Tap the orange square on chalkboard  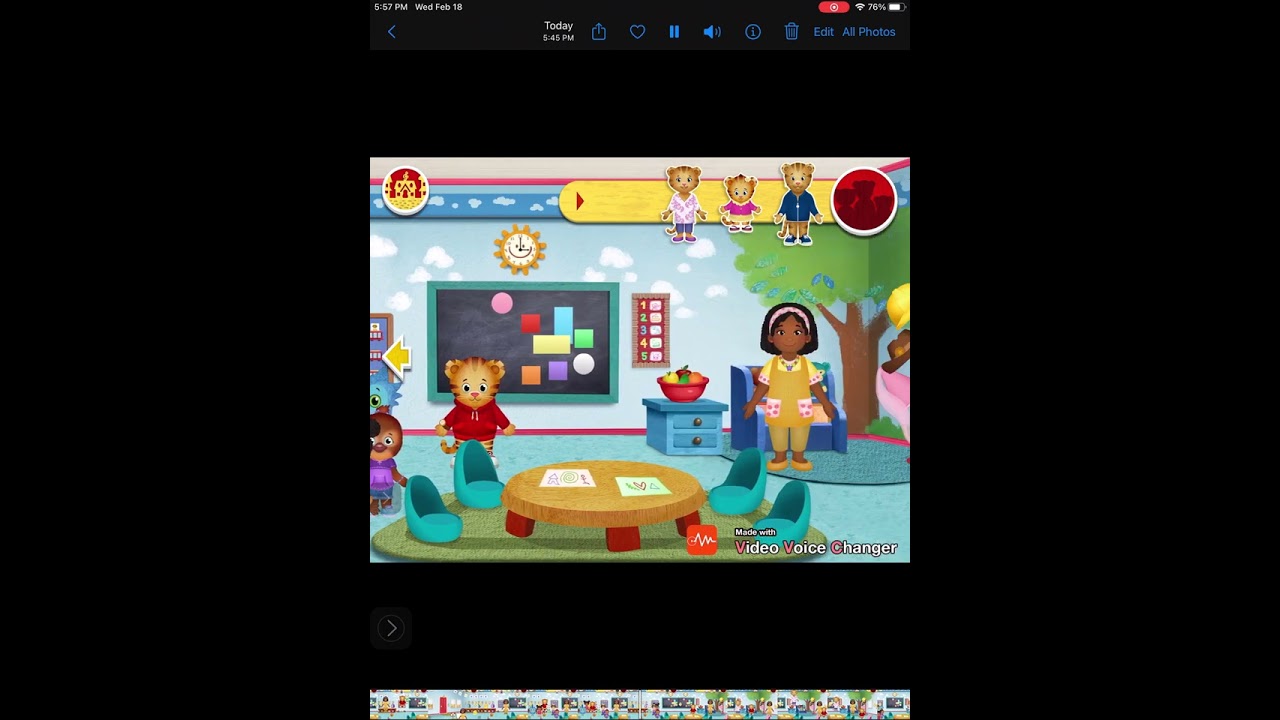[531, 375]
